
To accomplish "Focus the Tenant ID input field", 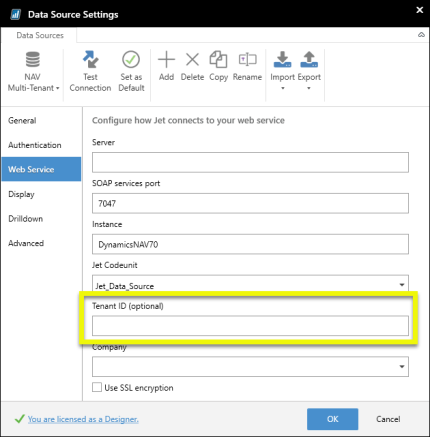I will pyautogui.click(x=250, y=326).
